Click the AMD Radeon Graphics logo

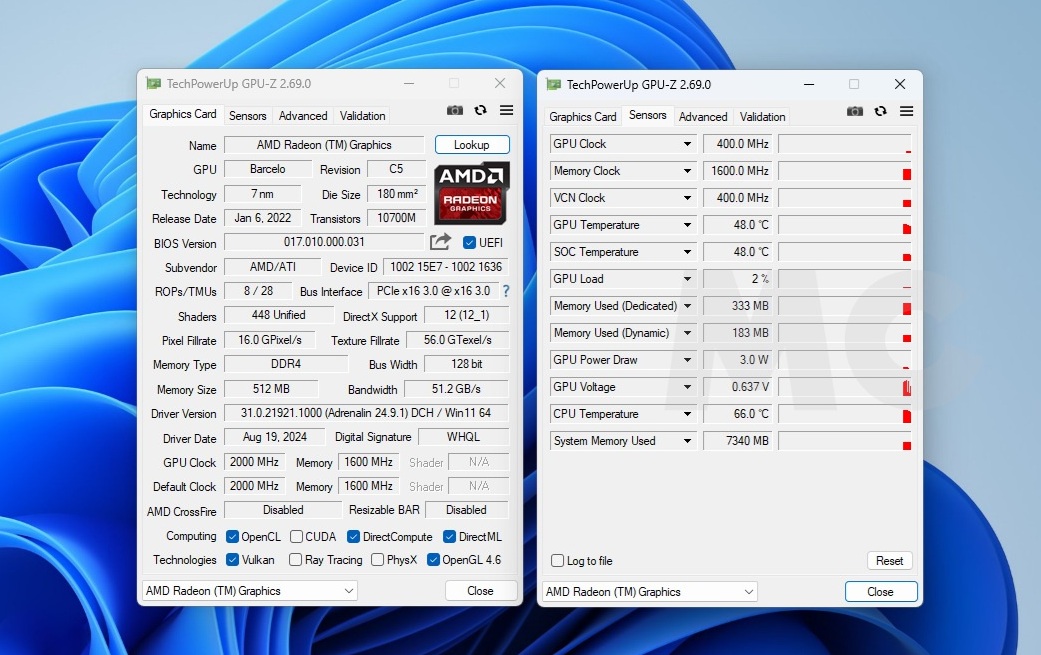tap(472, 193)
